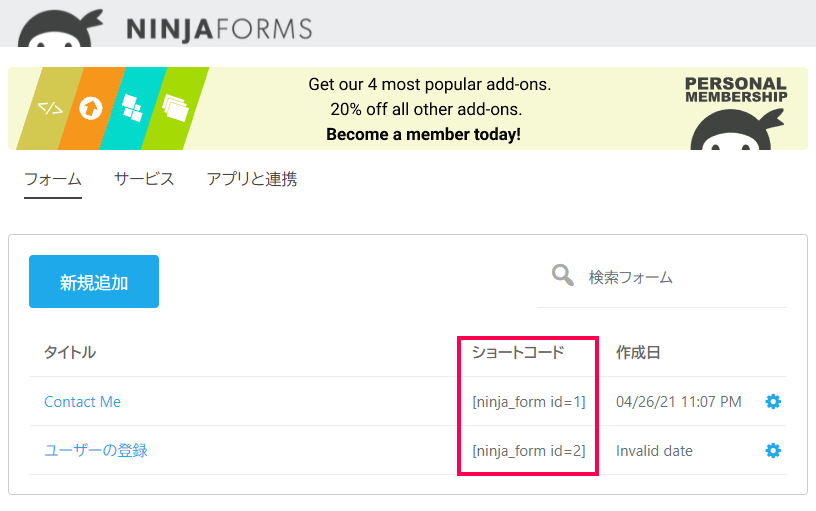The image size is (816, 511).
Task: Open settings gear for ユーザーの登録 form
Action: click(x=773, y=451)
